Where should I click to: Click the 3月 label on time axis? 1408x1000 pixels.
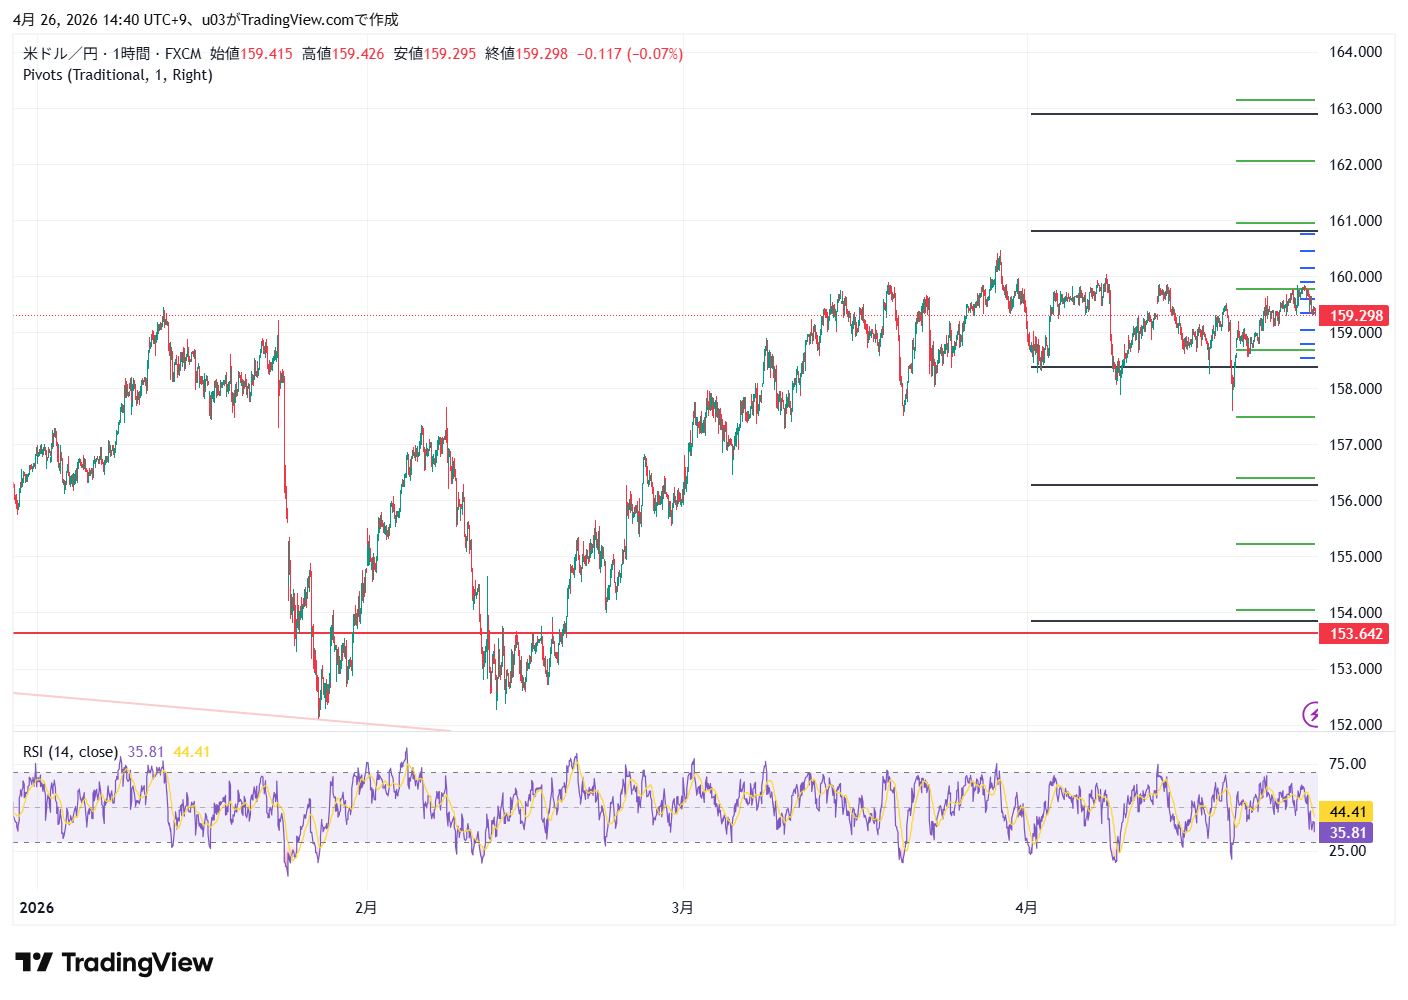682,908
